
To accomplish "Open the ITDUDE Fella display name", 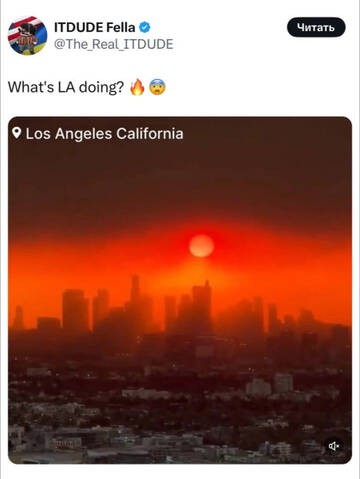I will coord(94,27).
